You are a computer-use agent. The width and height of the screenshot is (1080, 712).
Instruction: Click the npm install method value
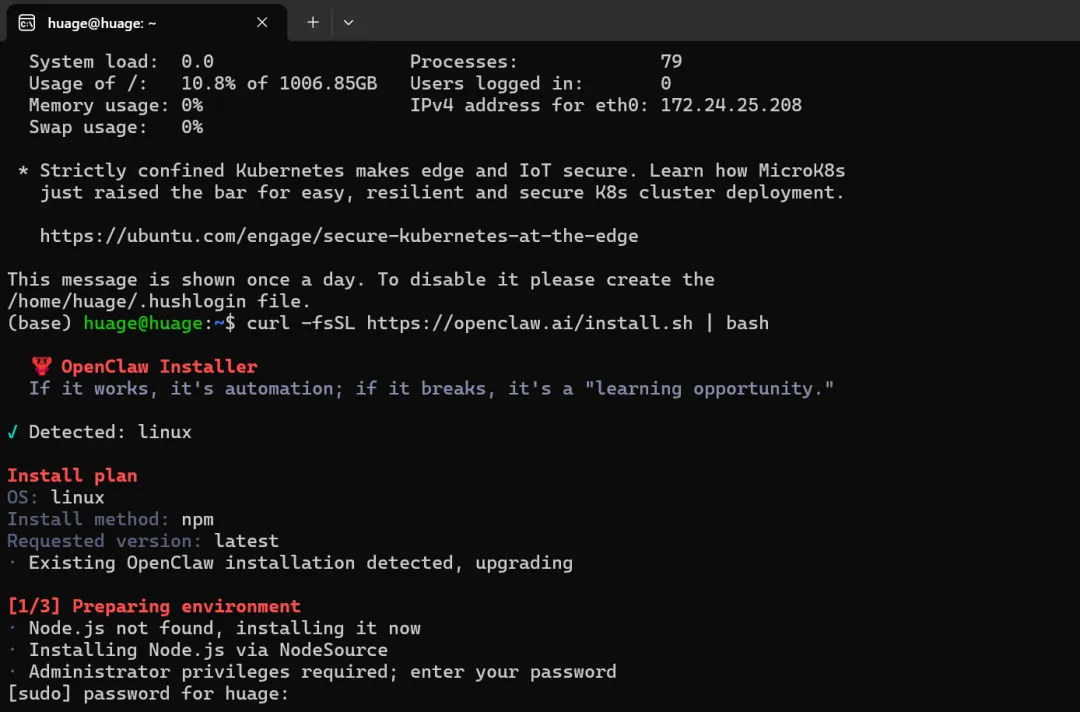pos(197,519)
